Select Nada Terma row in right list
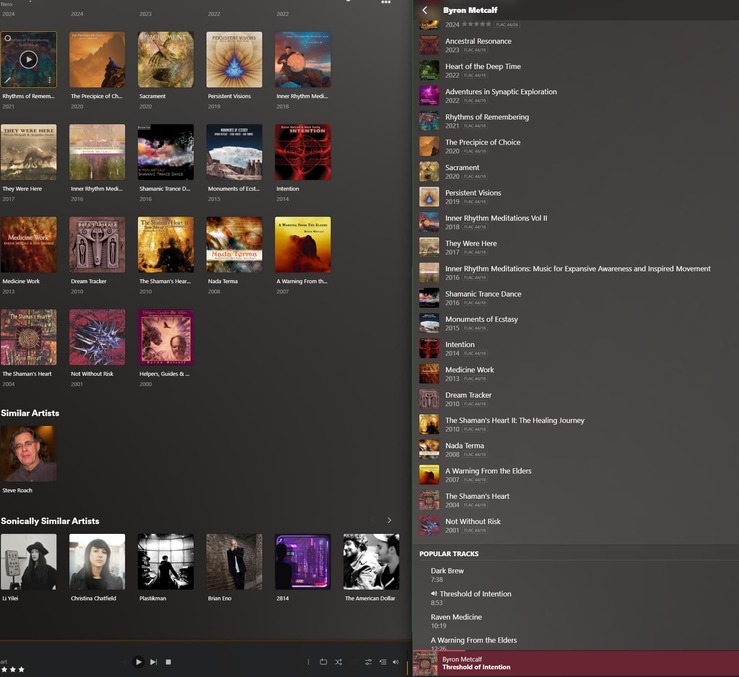 coord(576,450)
